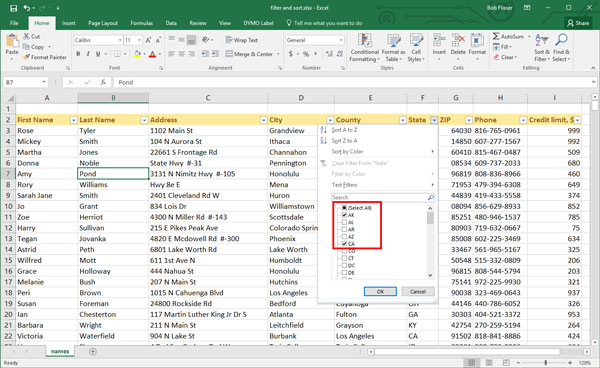Toggle Wrap Text
This screenshot has width=600, height=368.
pos(241,40)
